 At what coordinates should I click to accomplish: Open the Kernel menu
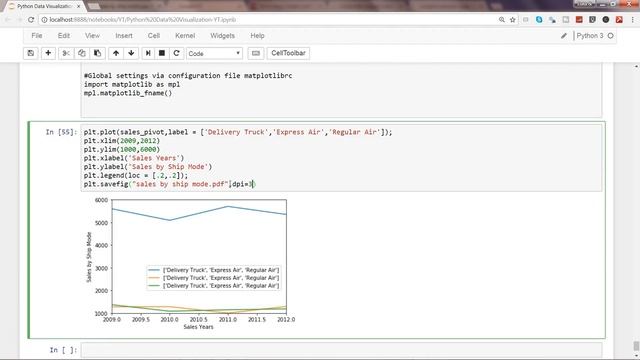(185, 36)
